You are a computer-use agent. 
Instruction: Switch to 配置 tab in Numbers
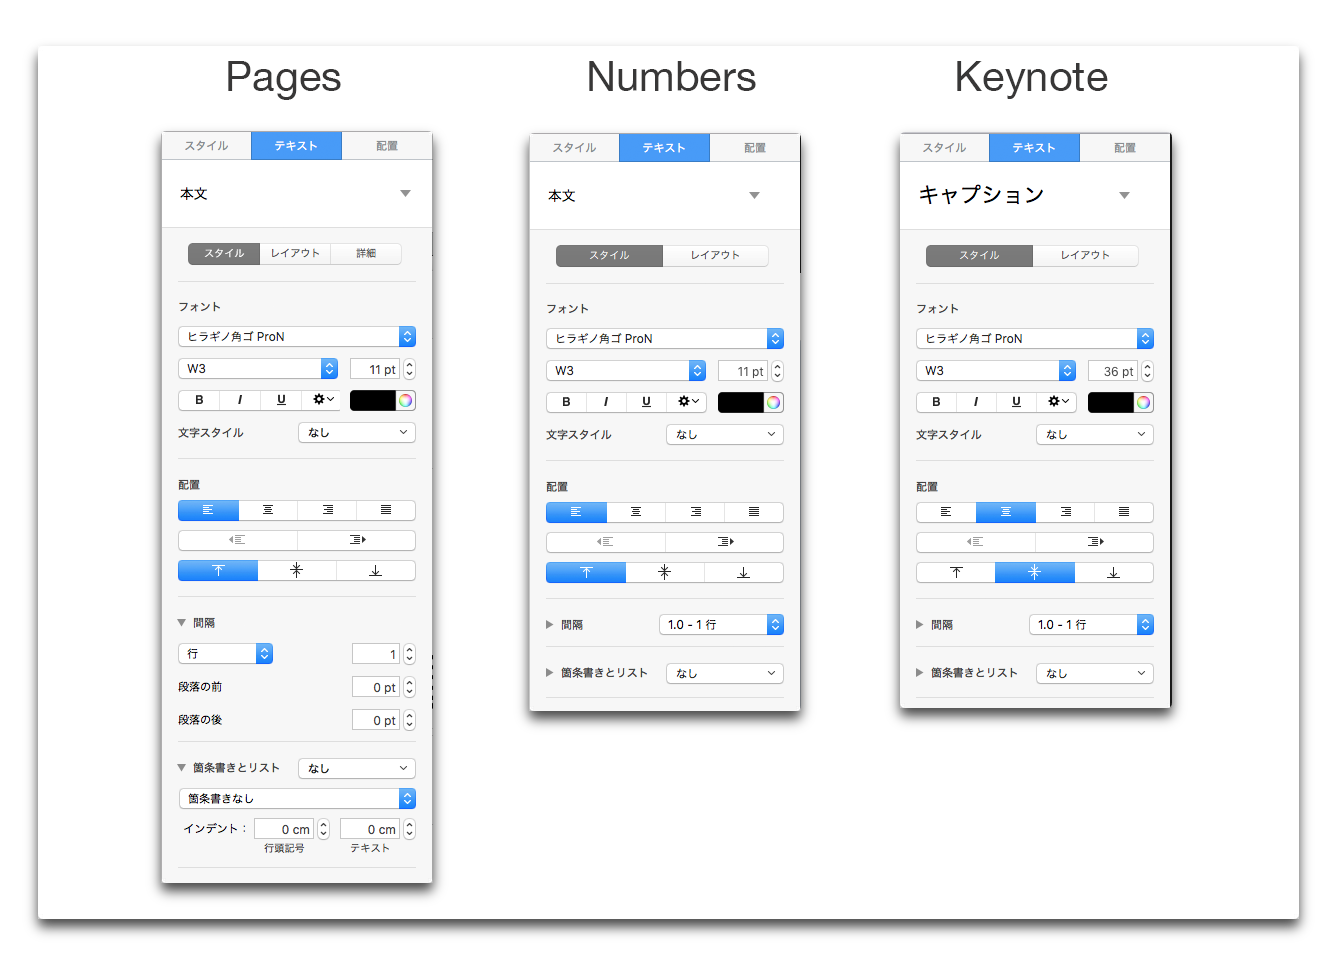(755, 148)
